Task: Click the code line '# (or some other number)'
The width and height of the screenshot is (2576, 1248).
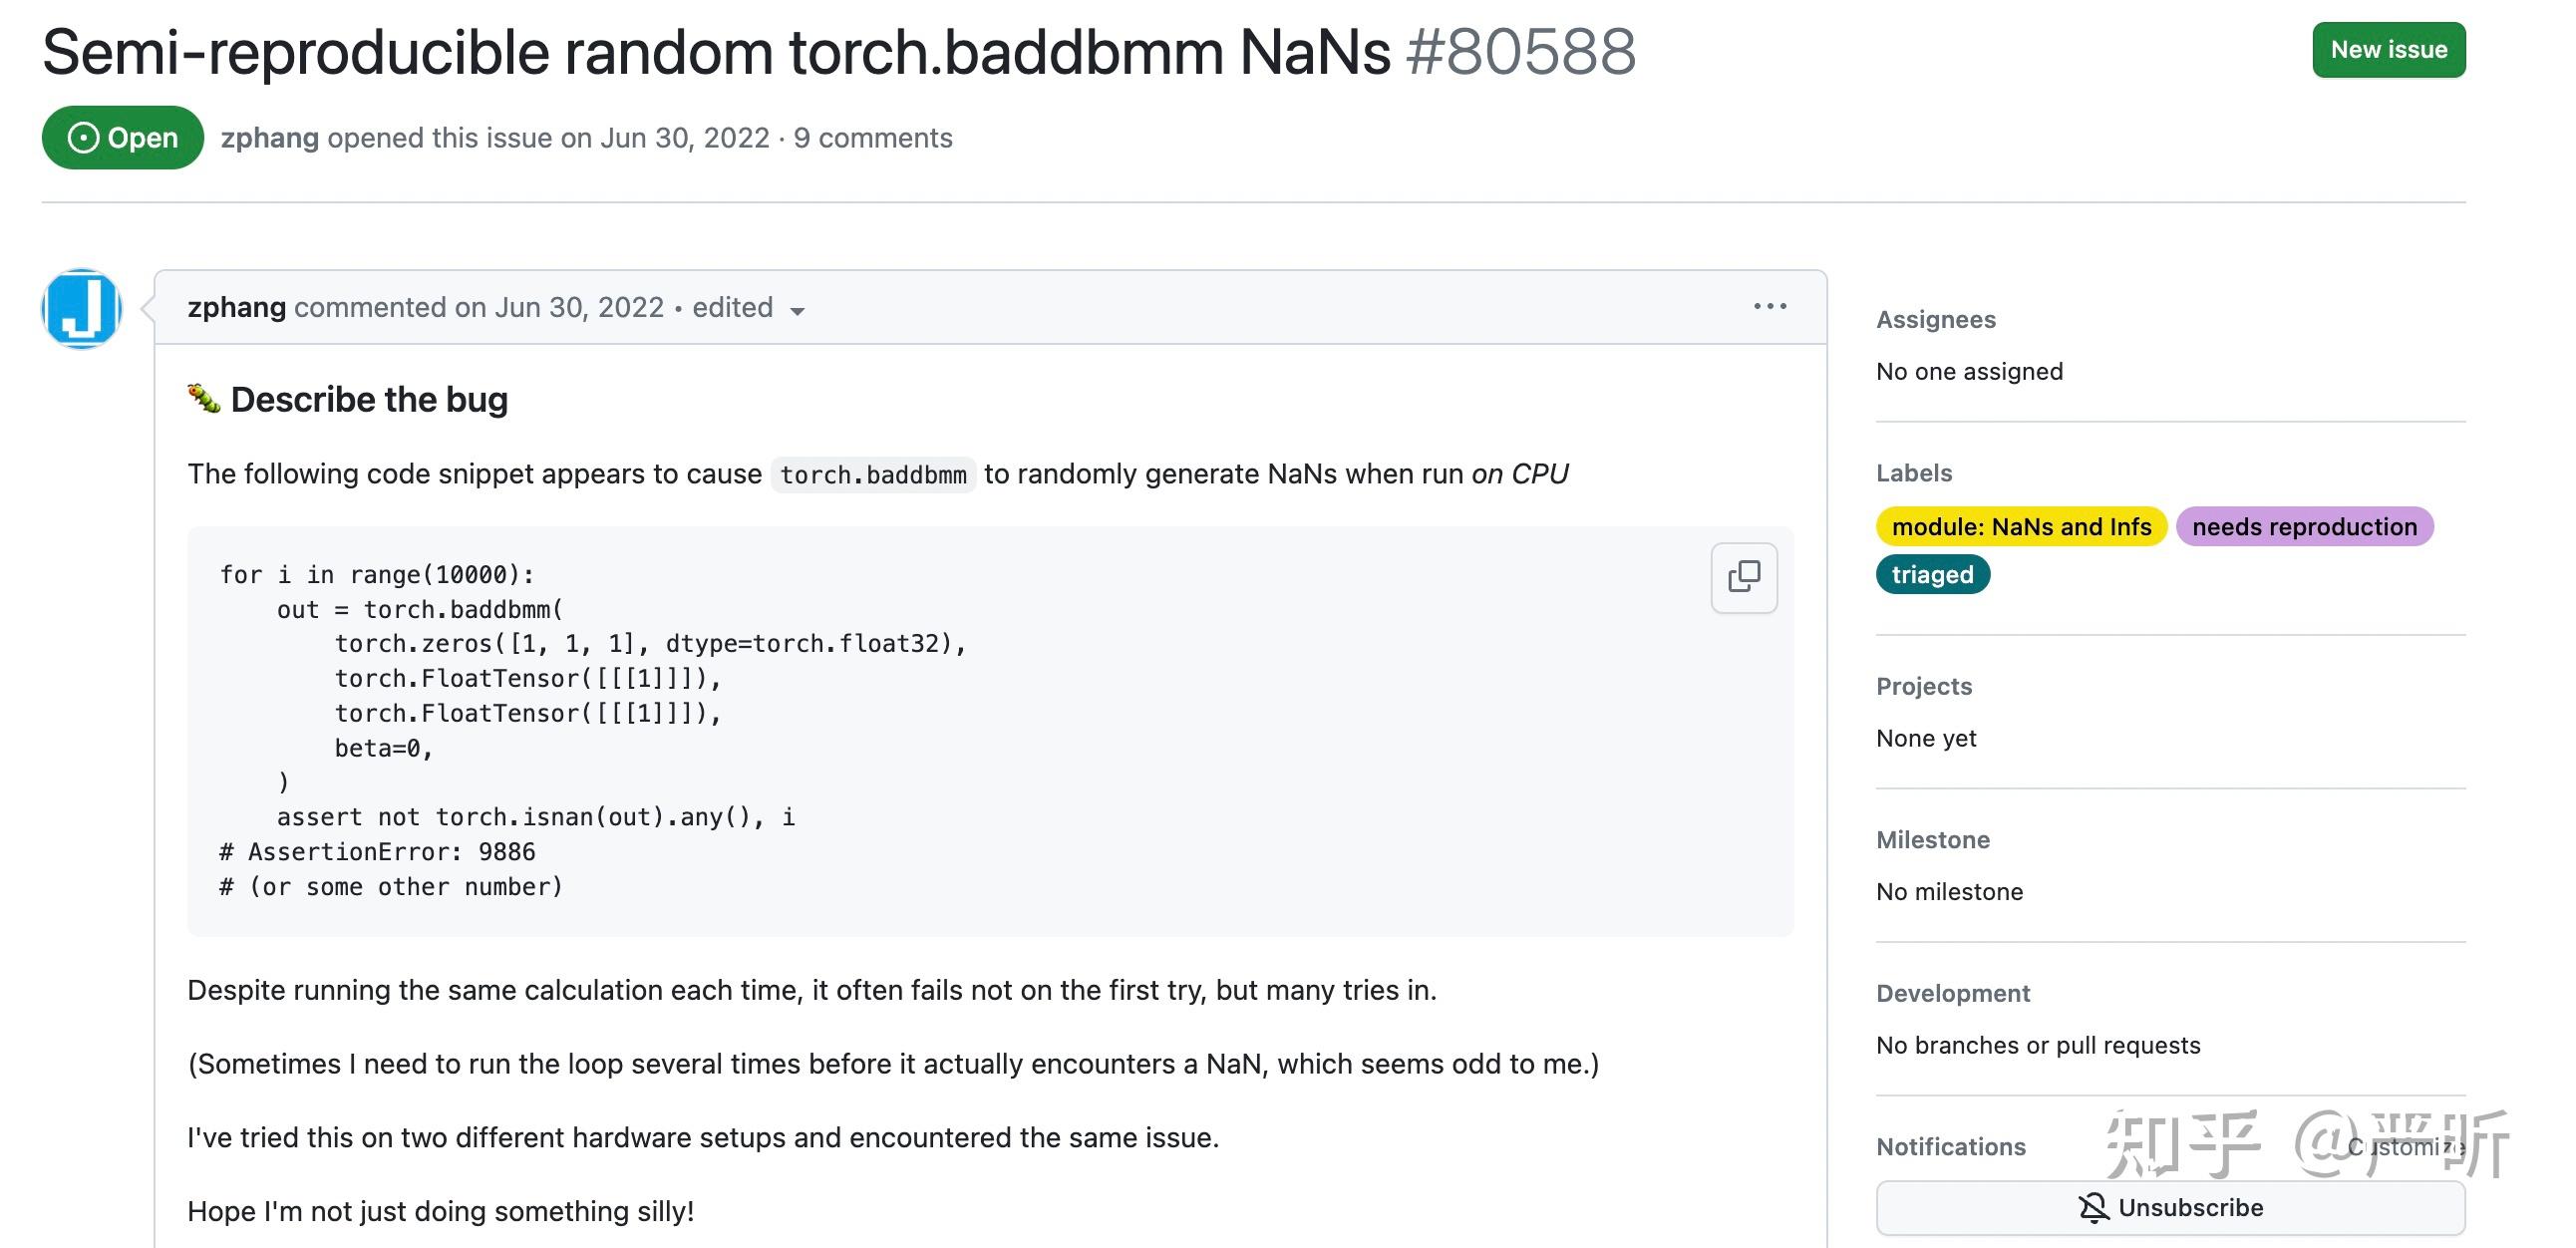Action: click(391, 887)
